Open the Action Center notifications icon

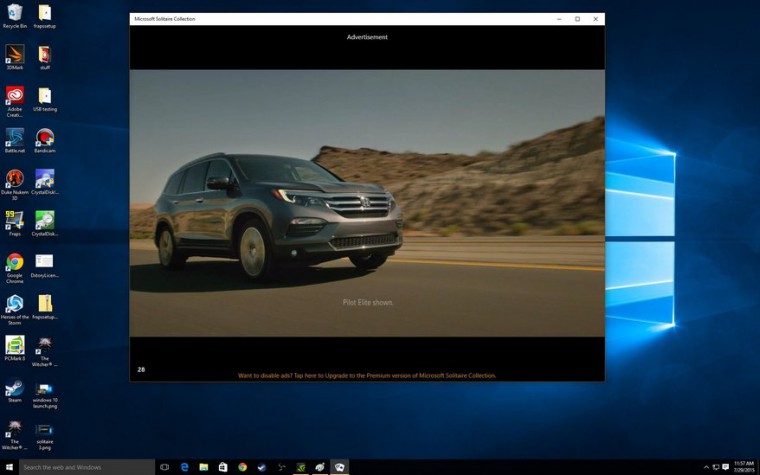726,467
